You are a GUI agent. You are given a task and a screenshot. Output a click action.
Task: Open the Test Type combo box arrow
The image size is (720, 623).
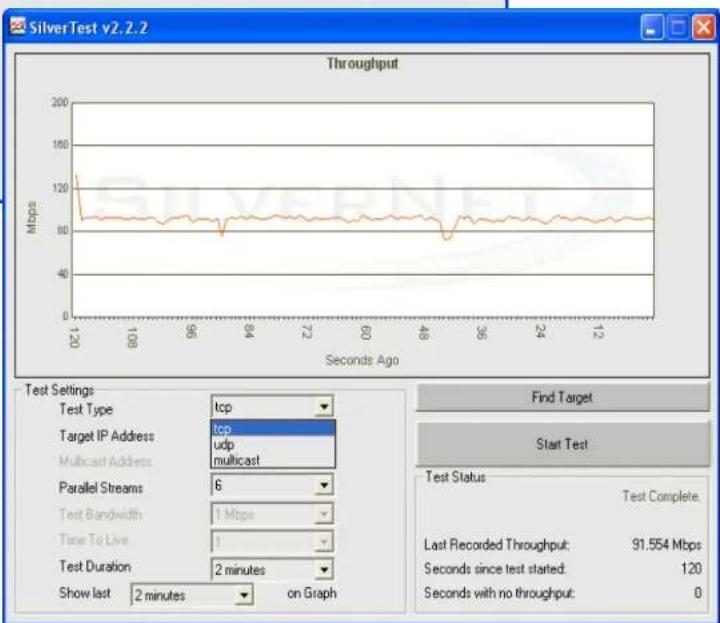click(324, 406)
